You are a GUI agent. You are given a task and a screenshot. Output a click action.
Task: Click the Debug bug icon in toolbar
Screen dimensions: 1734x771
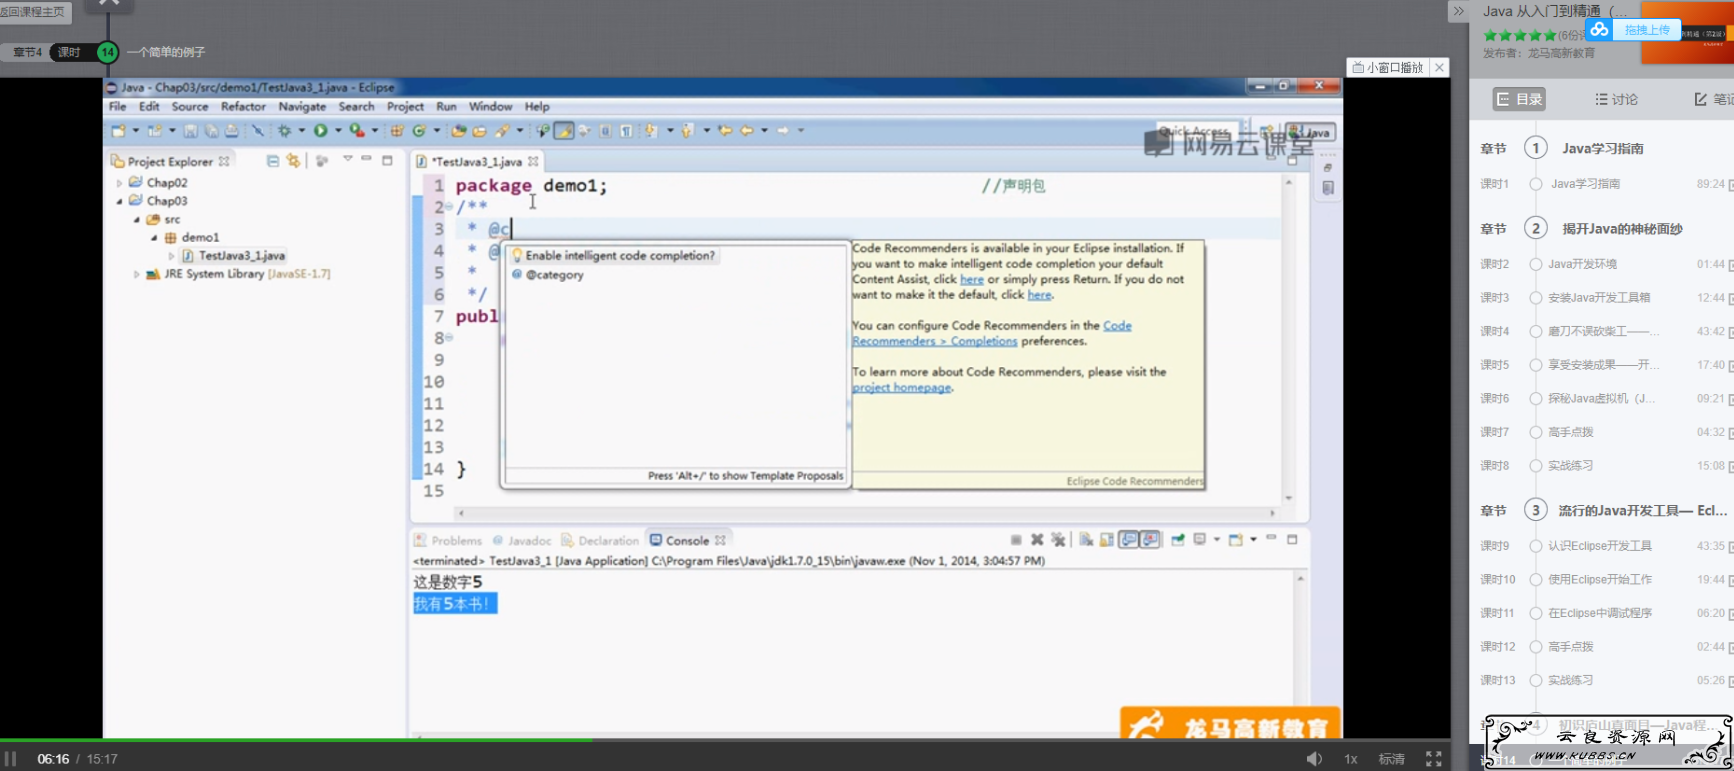click(x=285, y=131)
